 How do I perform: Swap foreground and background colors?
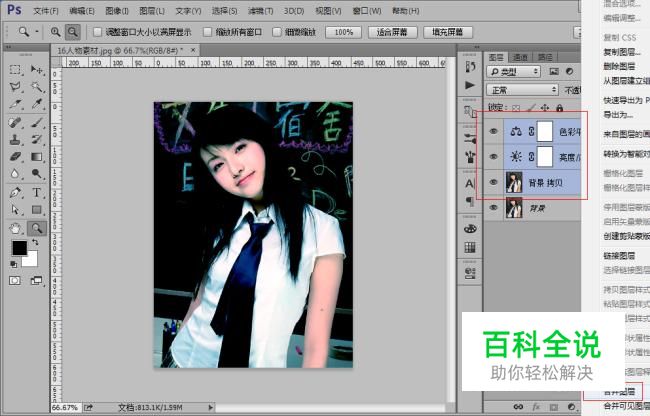[35, 242]
